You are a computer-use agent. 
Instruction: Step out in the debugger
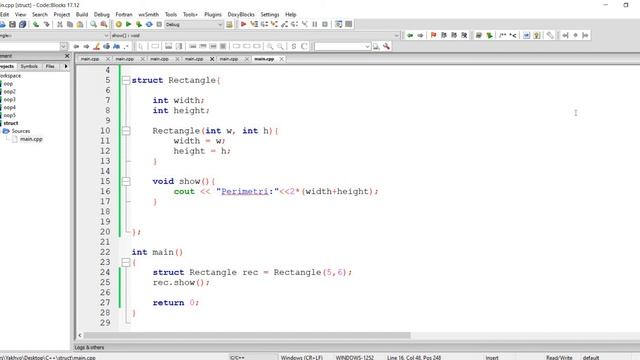(284, 24)
